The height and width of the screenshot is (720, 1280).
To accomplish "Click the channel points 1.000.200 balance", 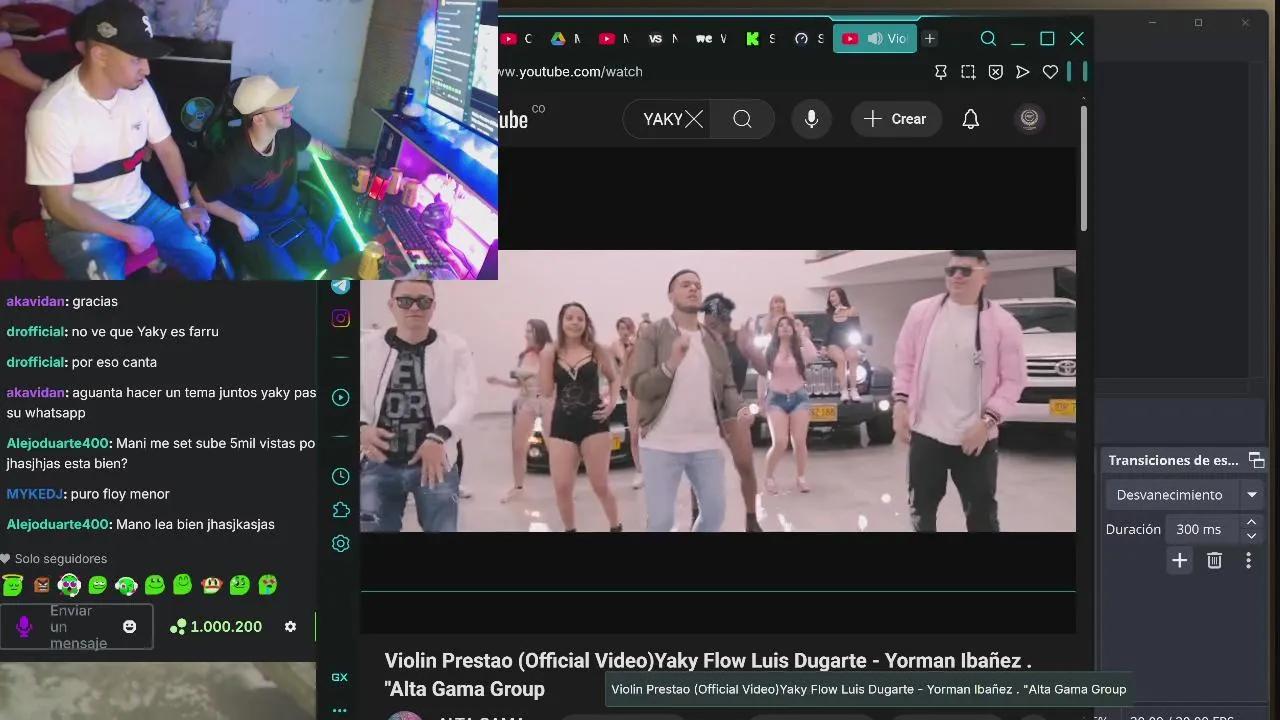I will (216, 626).
